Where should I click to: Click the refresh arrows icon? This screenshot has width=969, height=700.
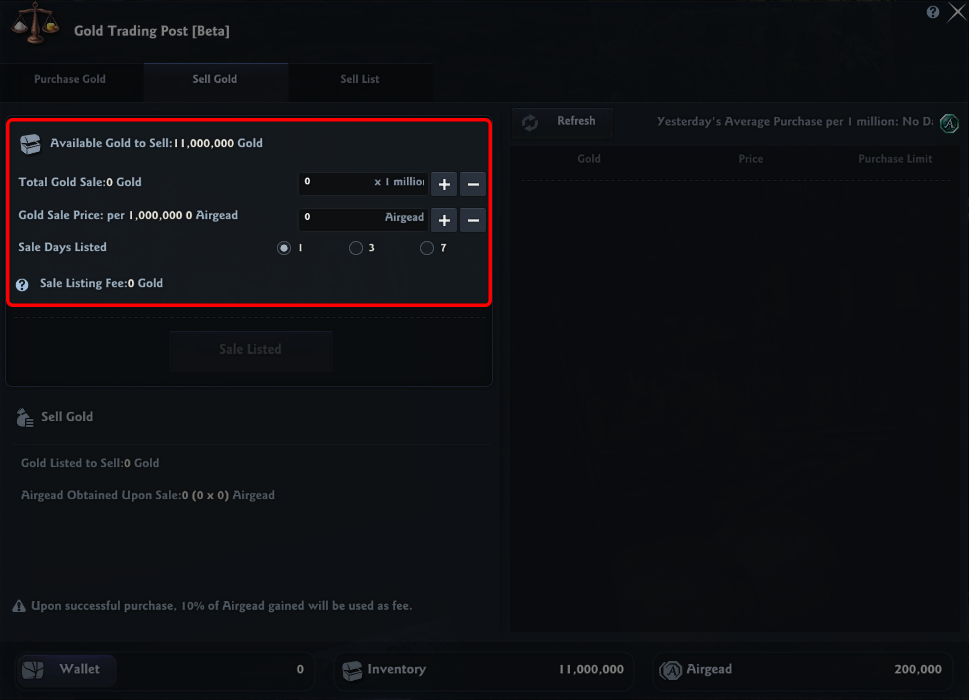coord(530,122)
